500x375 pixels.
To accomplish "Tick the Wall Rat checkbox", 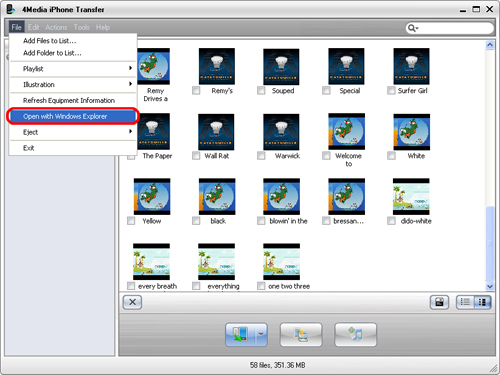I will pos(196,156).
